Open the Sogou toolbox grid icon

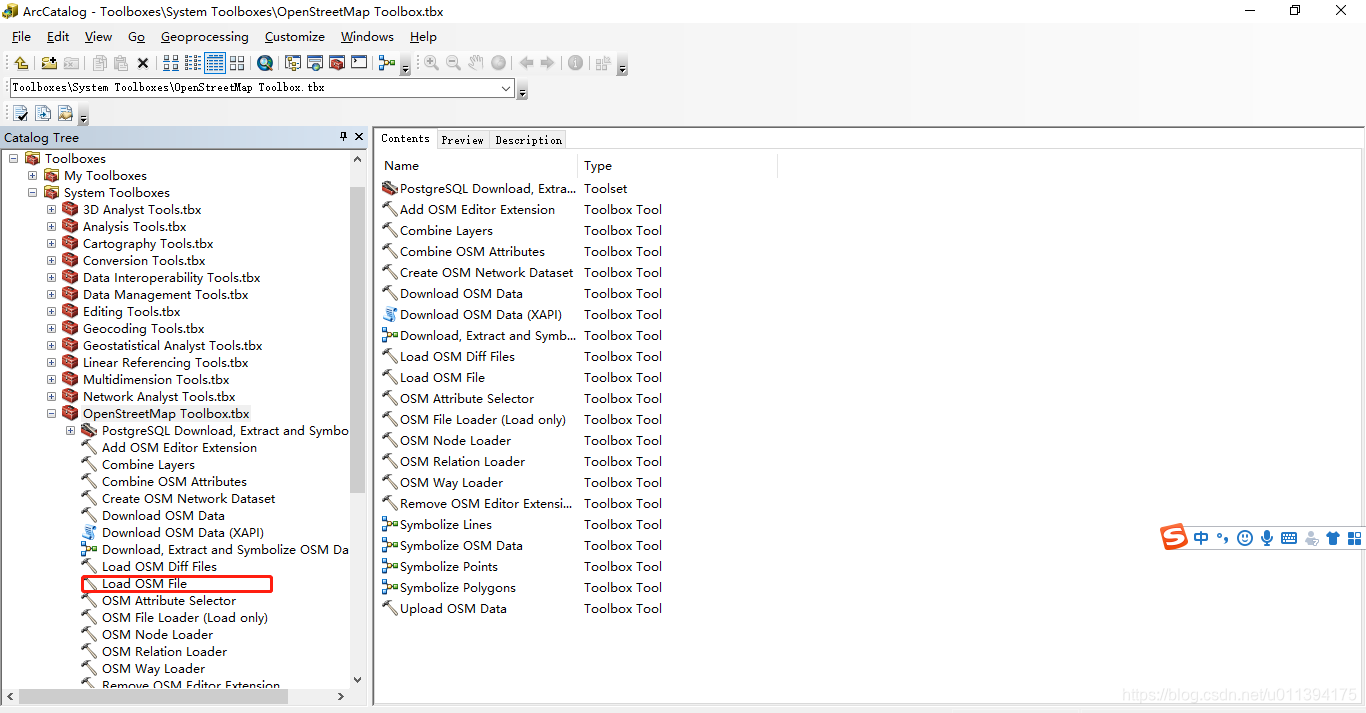1355,538
